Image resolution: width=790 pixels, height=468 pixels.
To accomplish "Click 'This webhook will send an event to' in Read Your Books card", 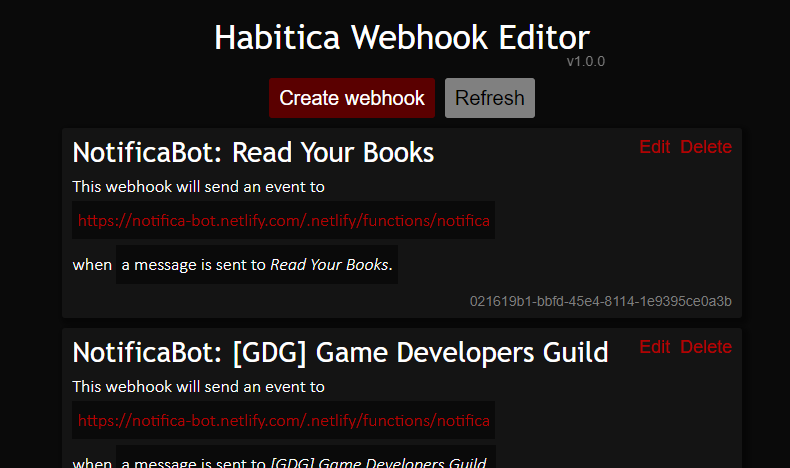I will (x=199, y=187).
